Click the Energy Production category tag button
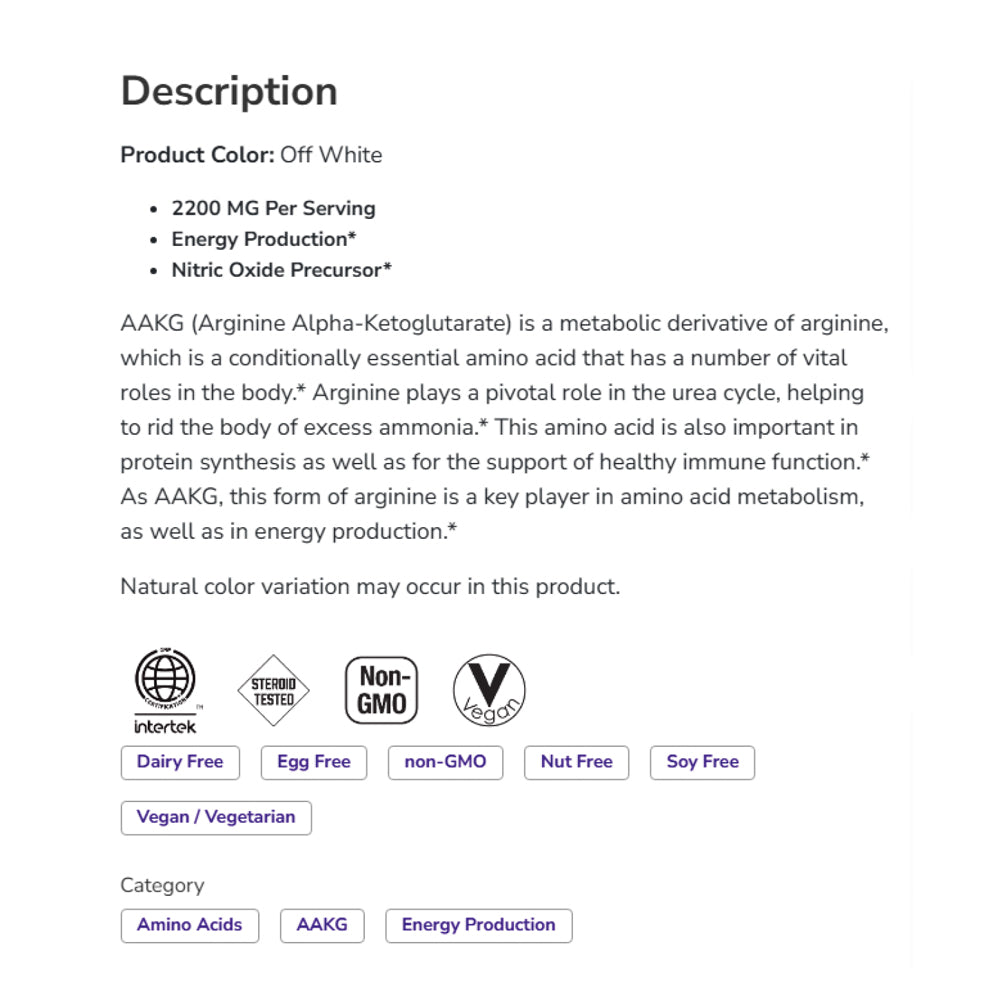1000x1000 pixels. (x=478, y=925)
